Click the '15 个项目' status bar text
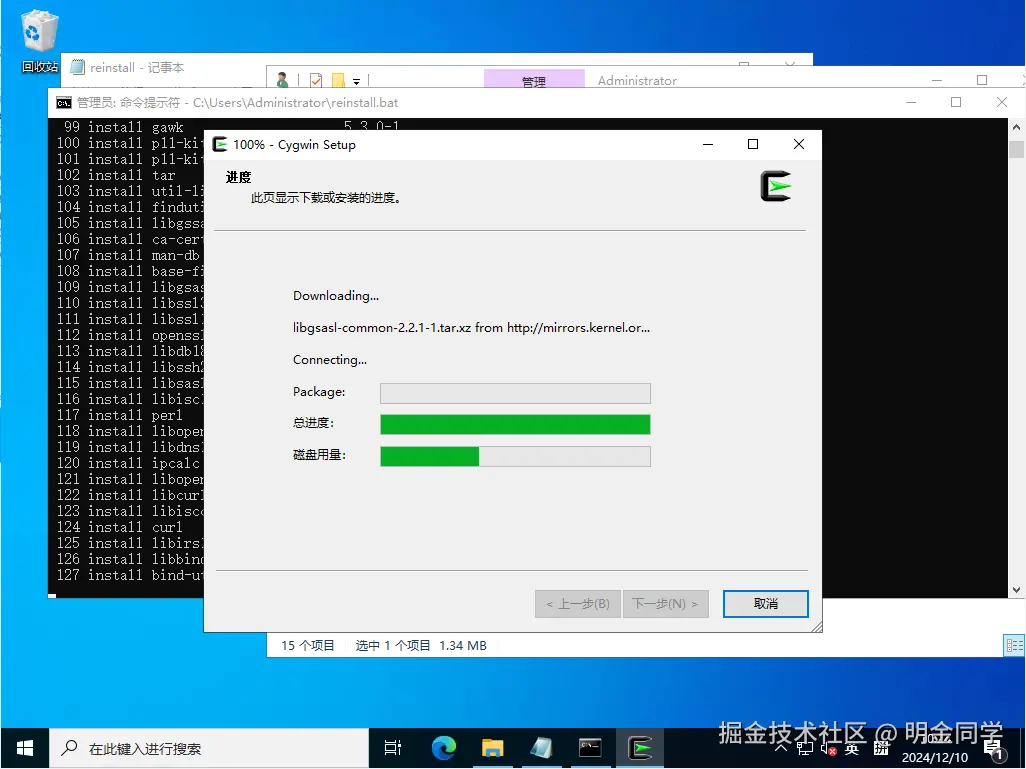 [x=308, y=645]
